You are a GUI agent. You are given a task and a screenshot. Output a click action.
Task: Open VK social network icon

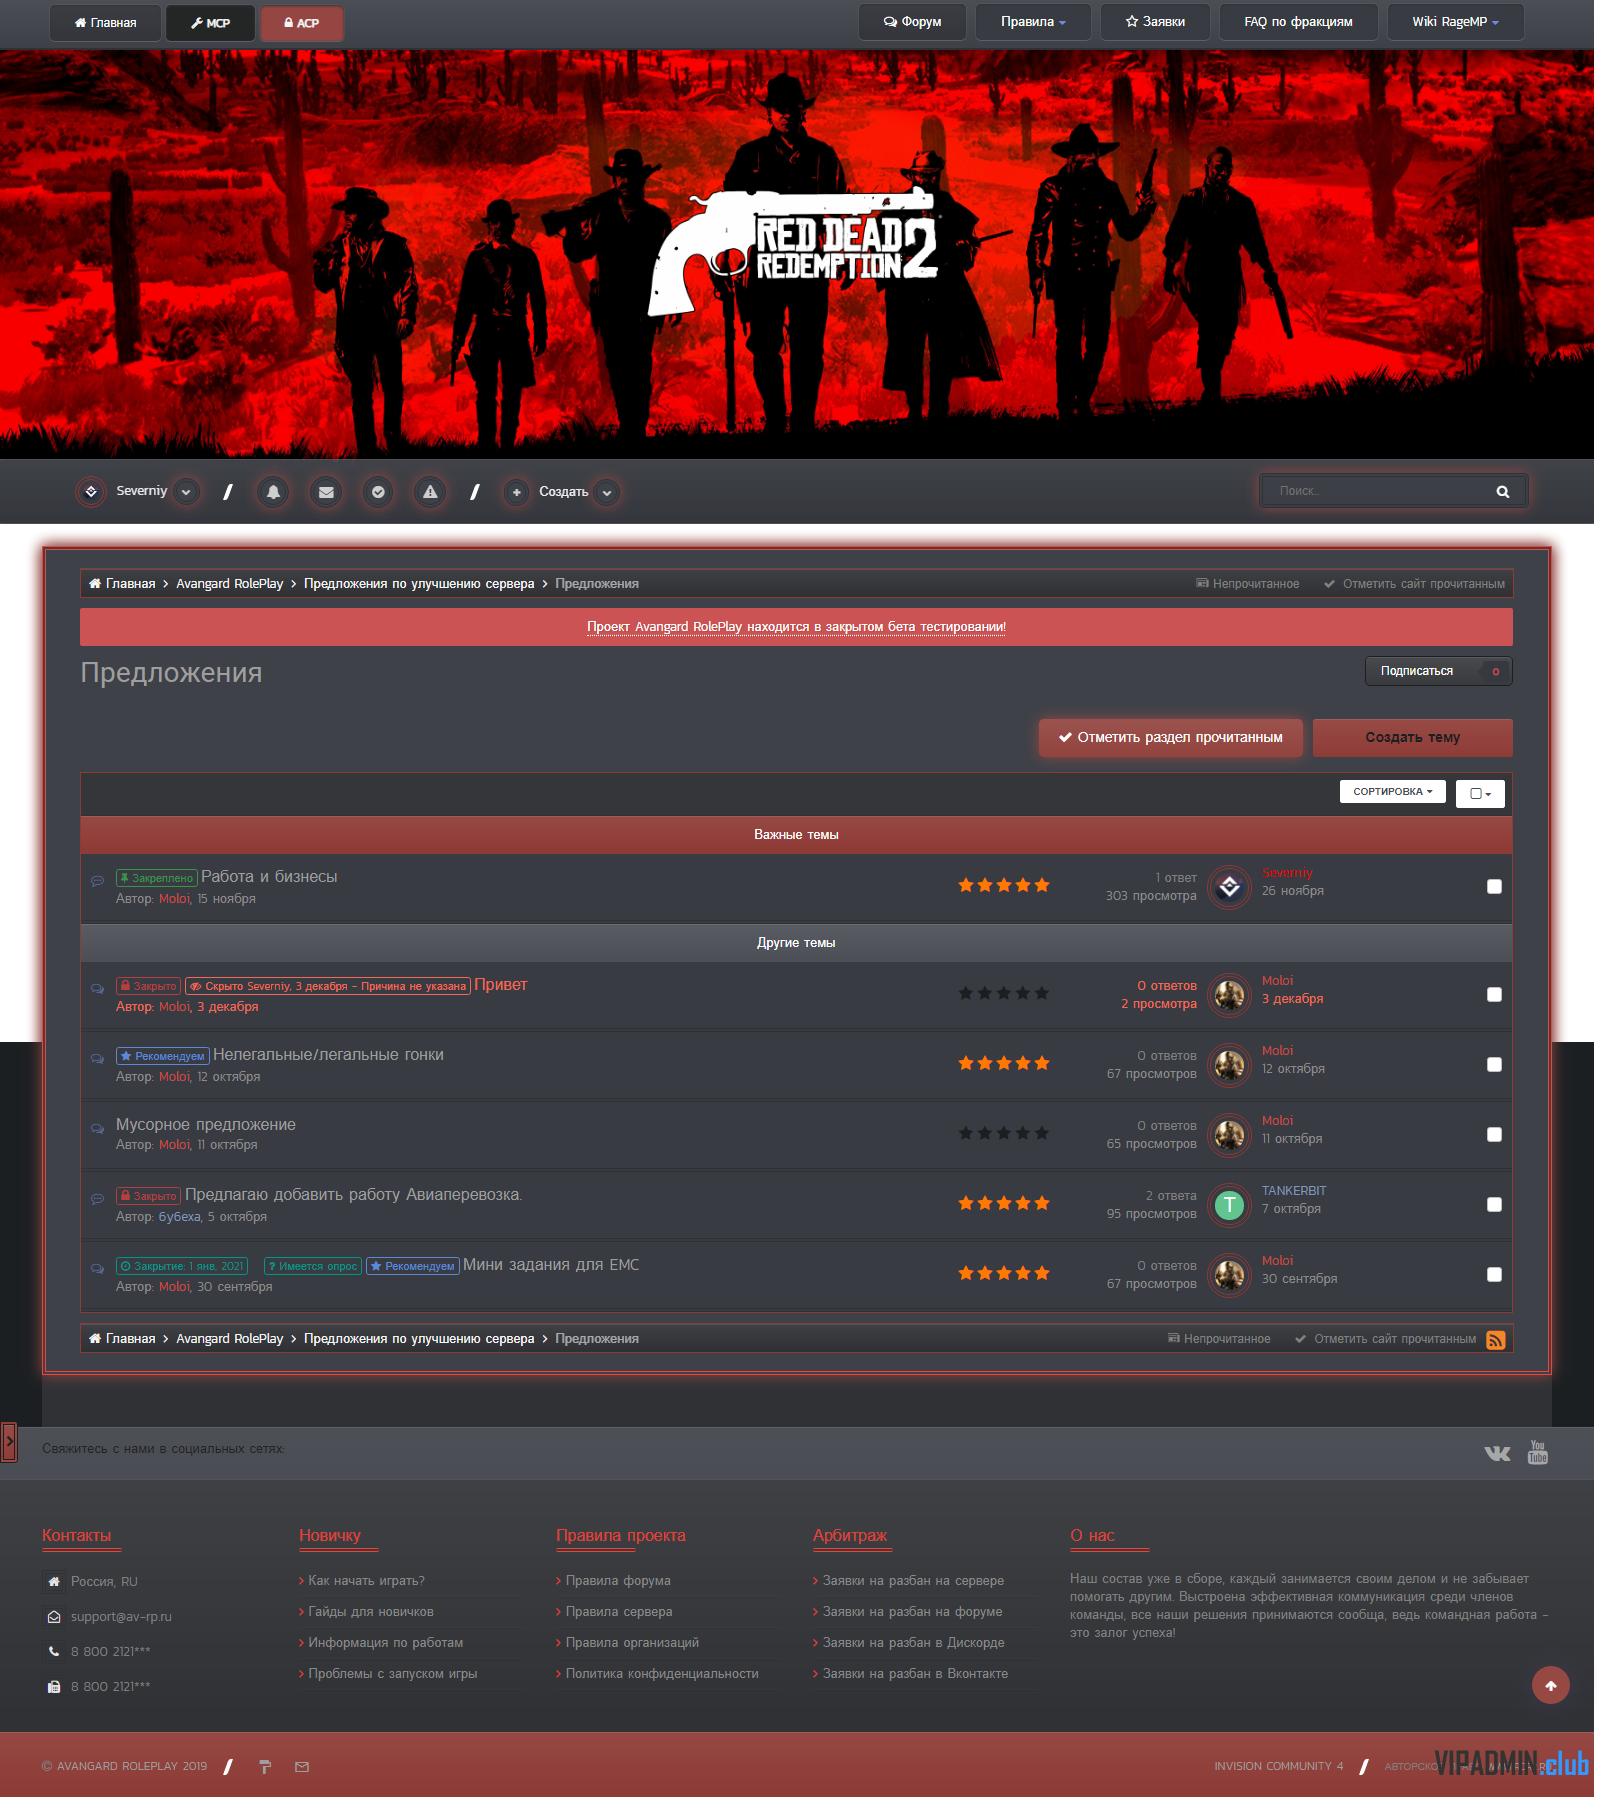[1497, 1453]
